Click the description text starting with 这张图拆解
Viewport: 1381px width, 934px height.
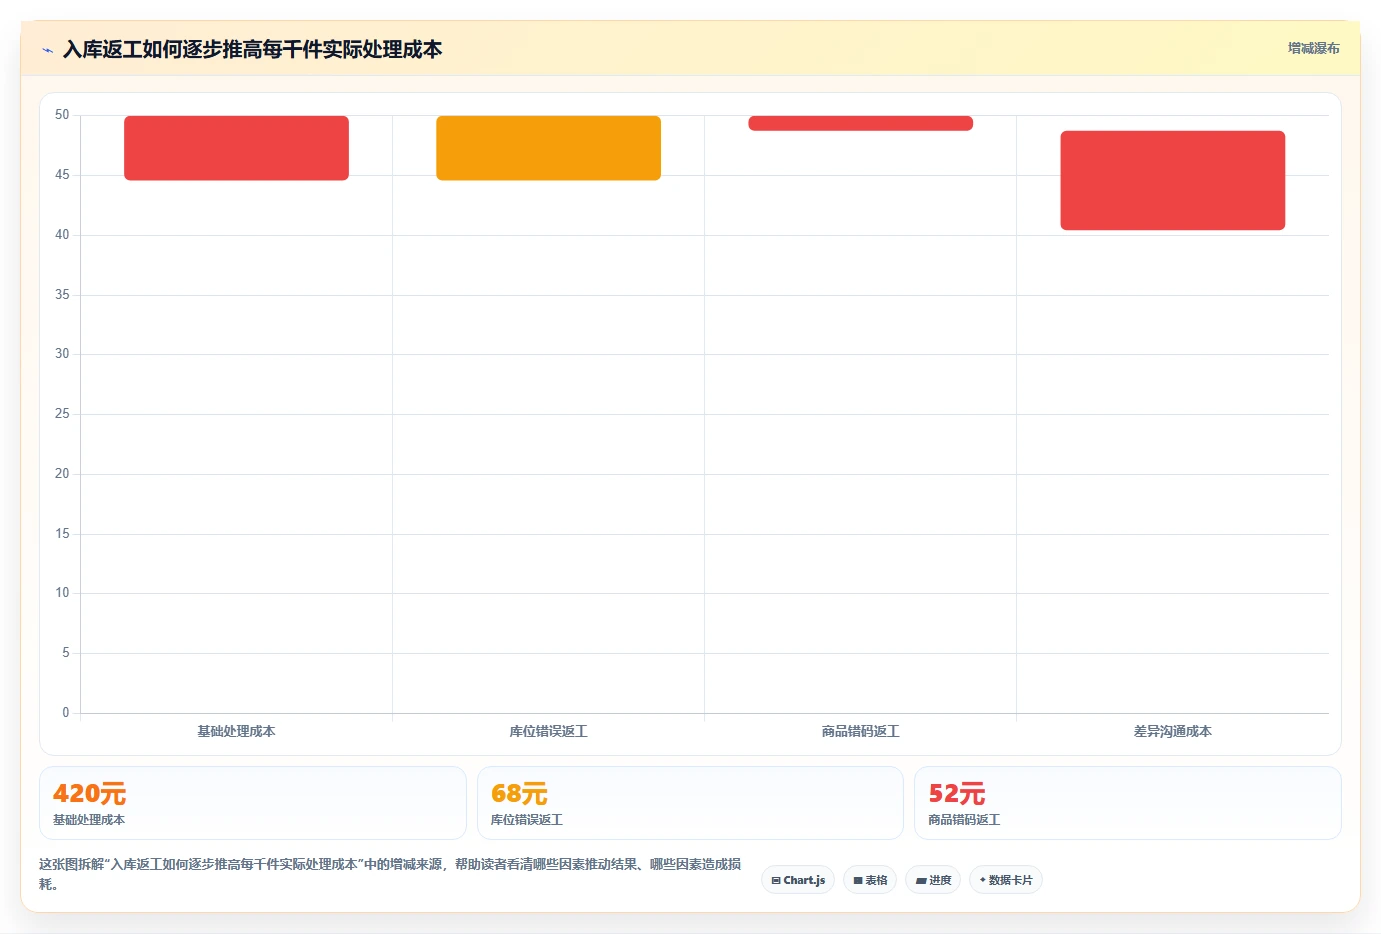[x=390, y=874]
